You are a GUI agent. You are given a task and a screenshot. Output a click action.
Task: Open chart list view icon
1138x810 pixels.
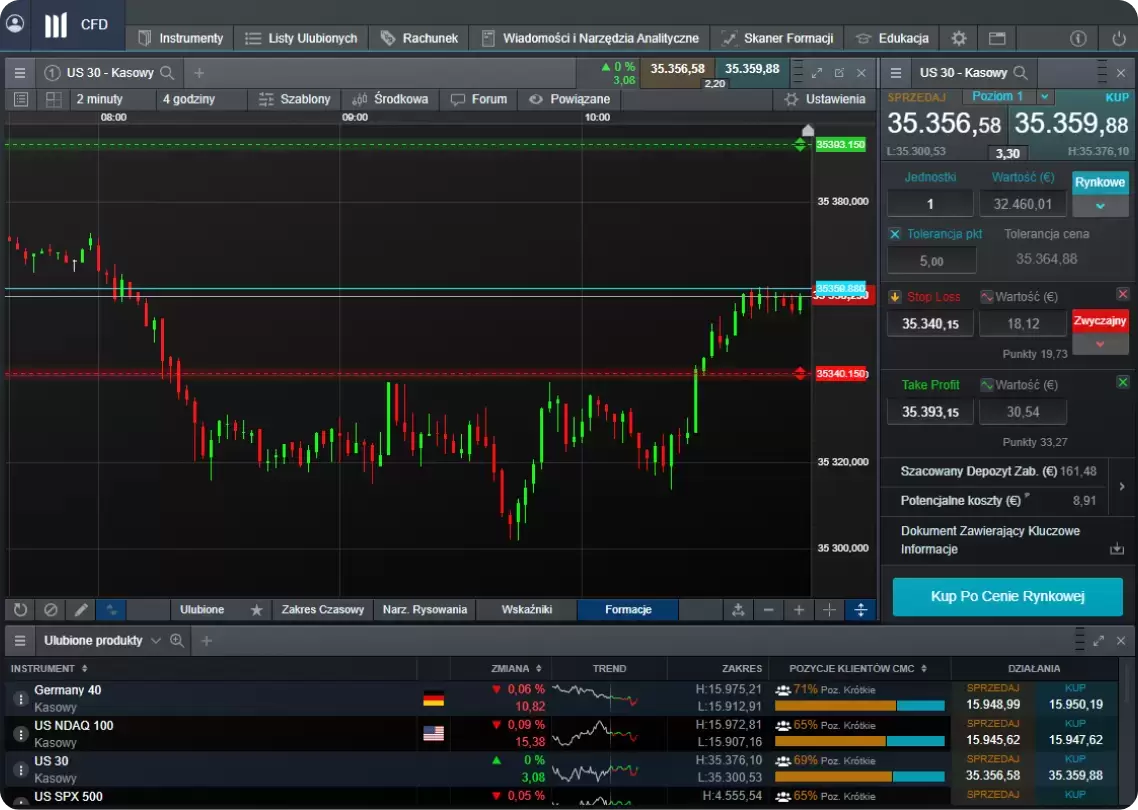point(20,99)
